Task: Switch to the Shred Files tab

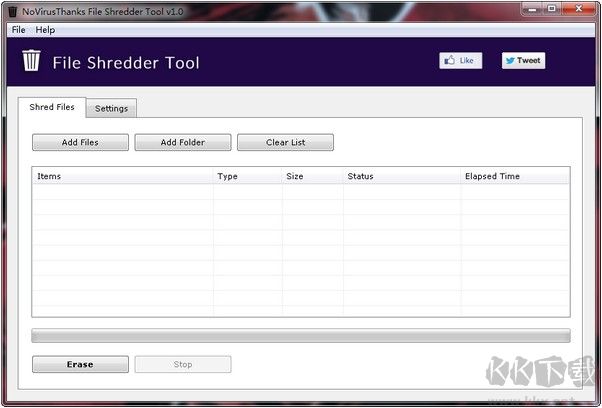Action: click(x=52, y=107)
